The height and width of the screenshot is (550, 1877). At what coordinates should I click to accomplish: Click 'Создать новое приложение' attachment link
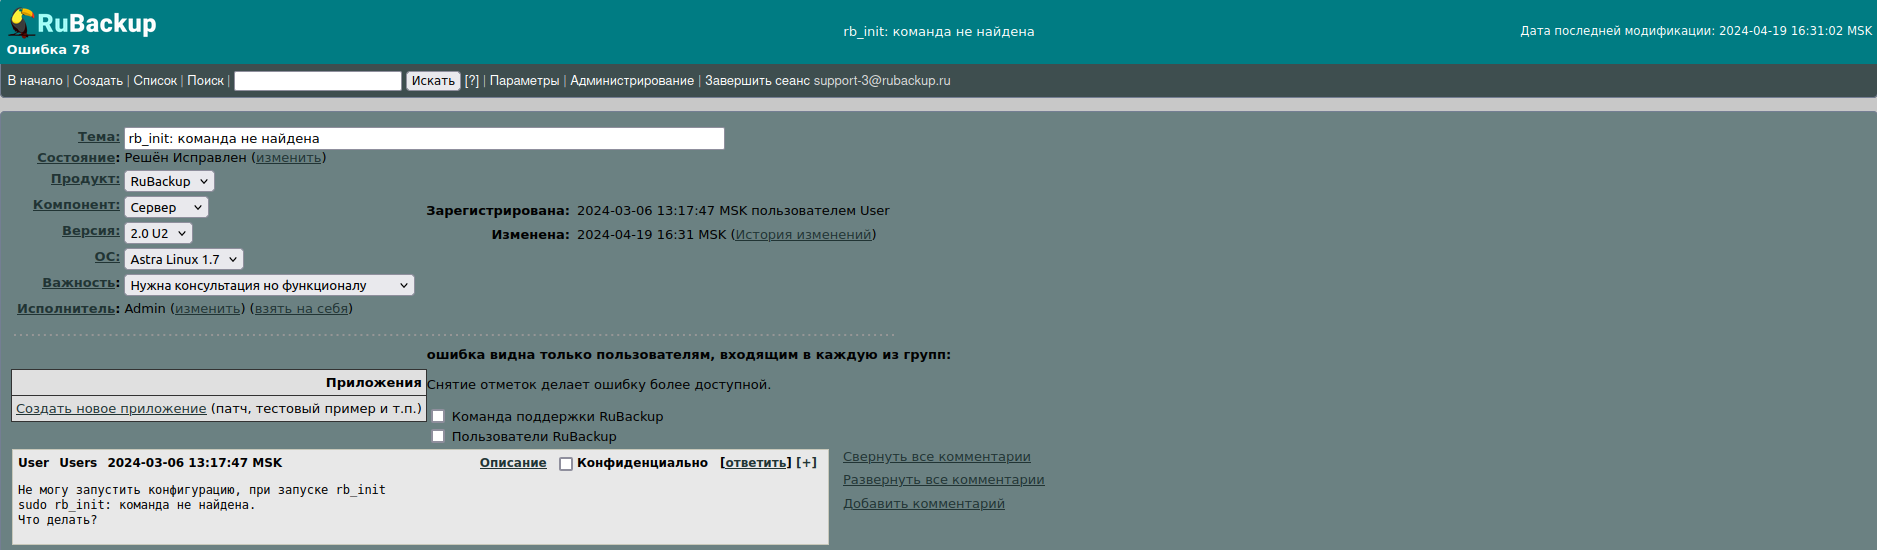point(111,409)
